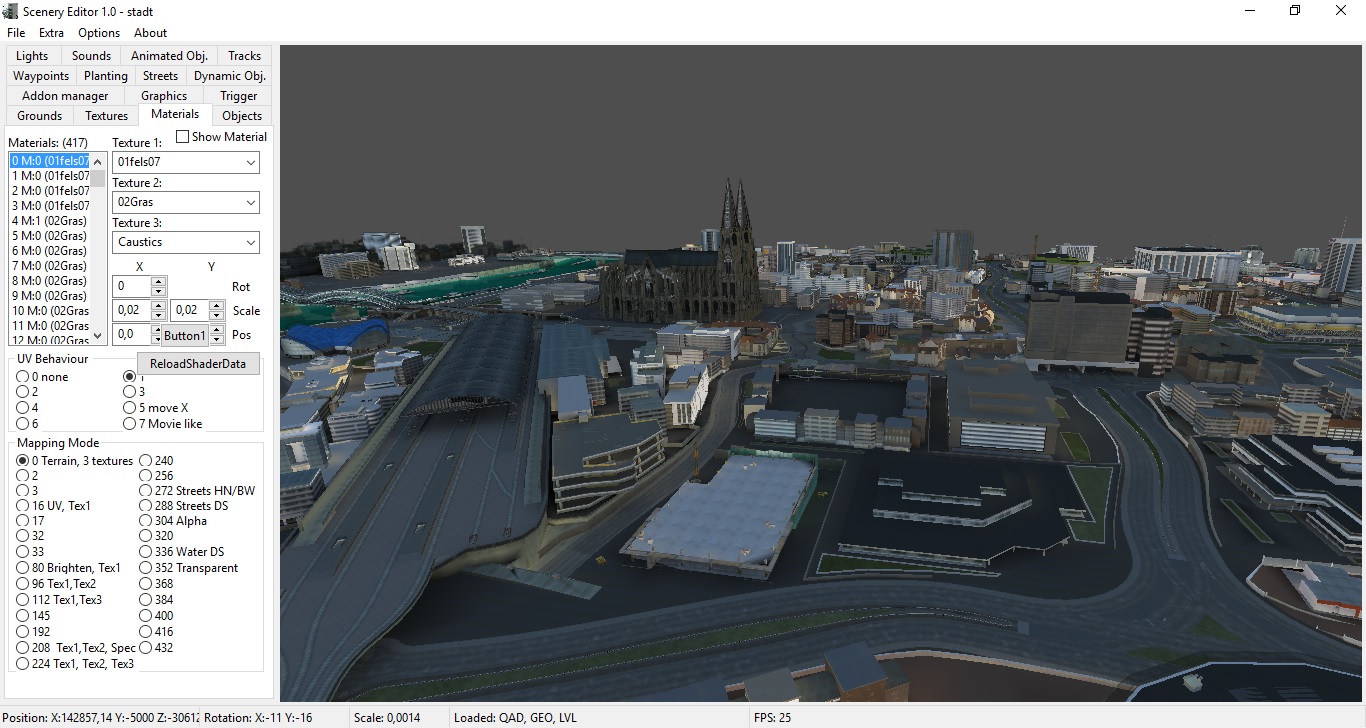
Task: Select material '4 M:1 (02Gras)' in list
Action: (49, 221)
